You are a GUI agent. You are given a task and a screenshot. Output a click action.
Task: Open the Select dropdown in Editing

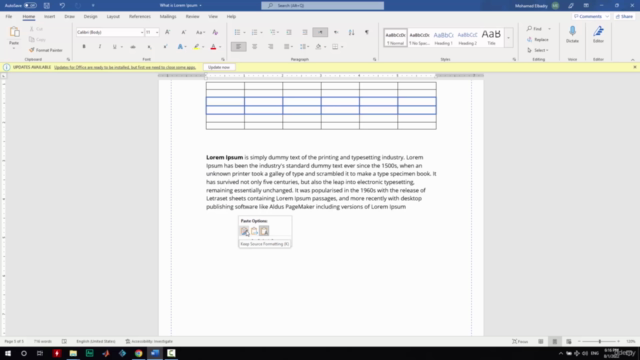coord(538,50)
